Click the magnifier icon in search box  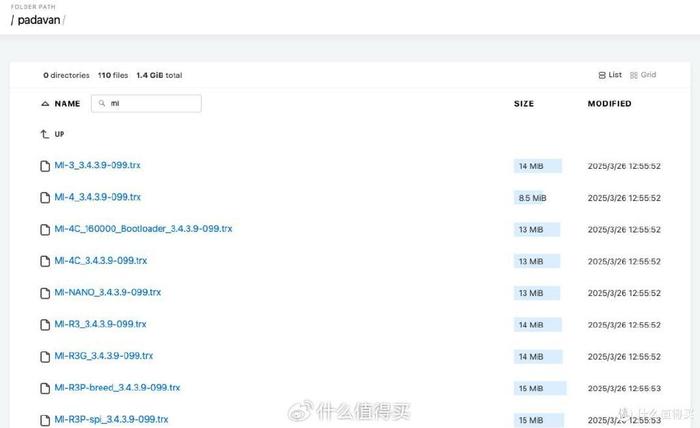pyautogui.click(x=102, y=103)
